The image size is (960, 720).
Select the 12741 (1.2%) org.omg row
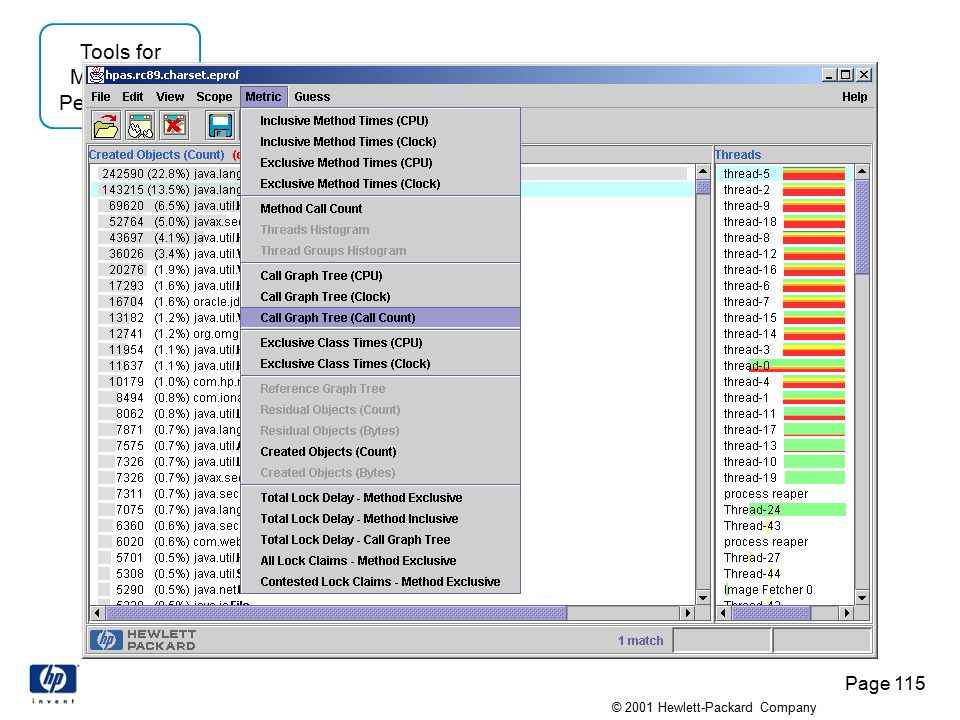pyautogui.click(x=392, y=334)
